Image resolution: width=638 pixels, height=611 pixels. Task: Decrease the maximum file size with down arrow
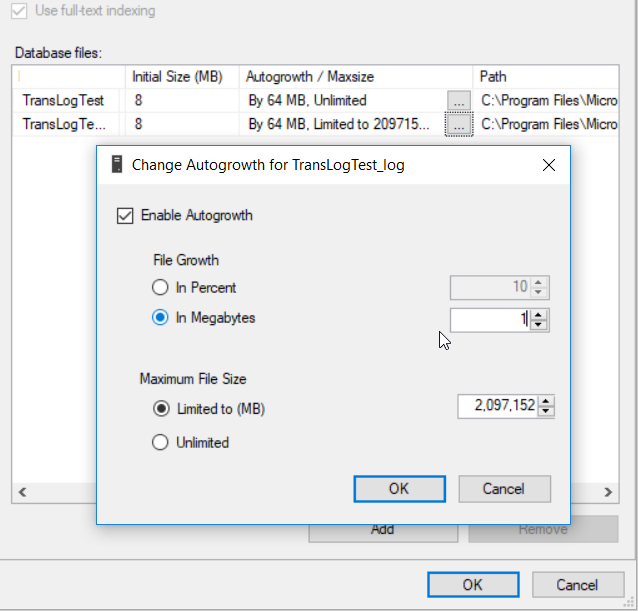pyautogui.click(x=546, y=412)
